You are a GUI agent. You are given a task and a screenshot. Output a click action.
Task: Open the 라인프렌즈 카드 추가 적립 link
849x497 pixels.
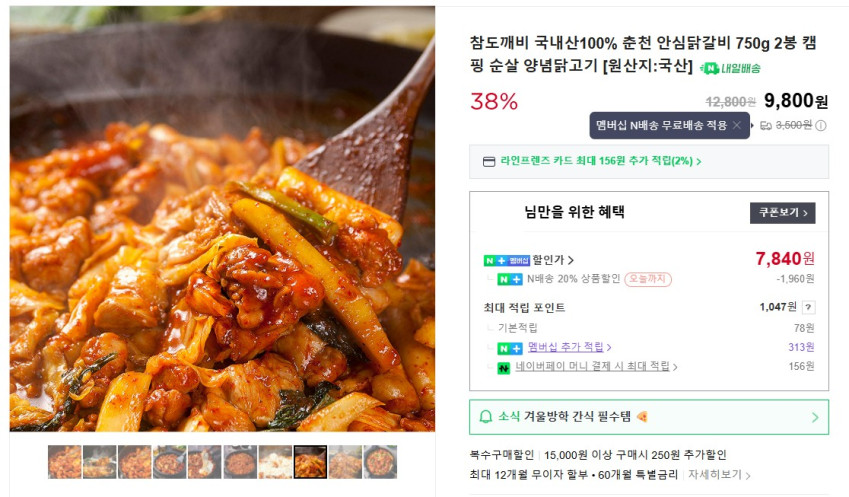tap(600, 161)
